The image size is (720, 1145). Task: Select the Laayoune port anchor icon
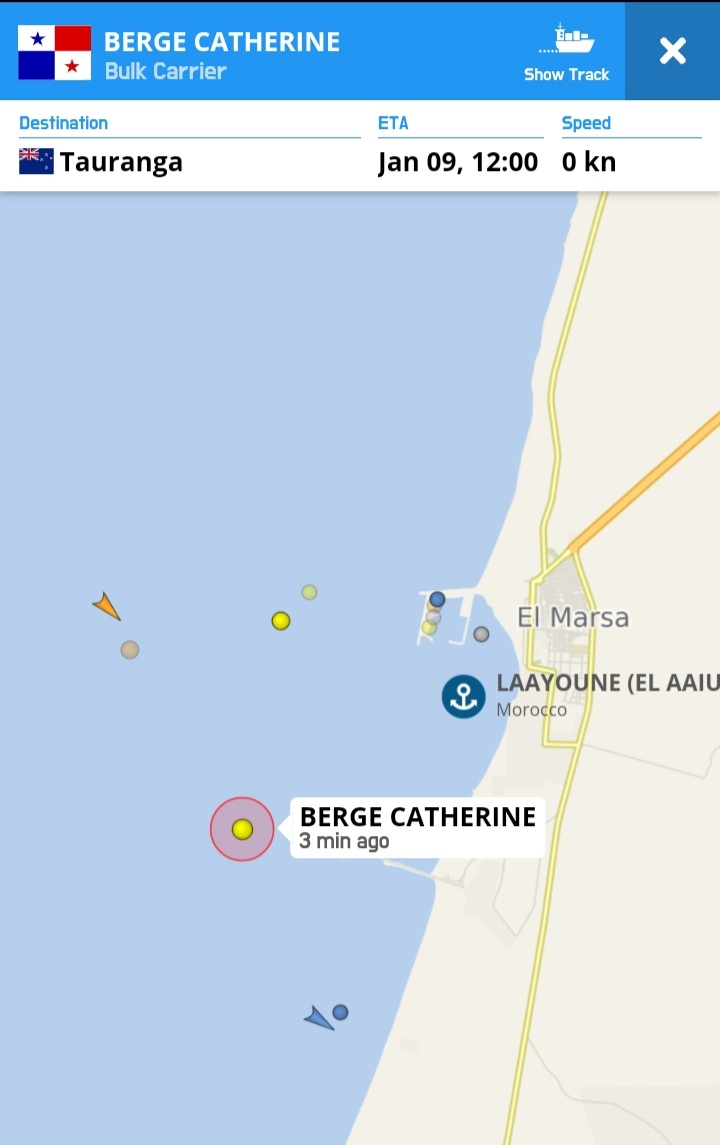coord(464,696)
